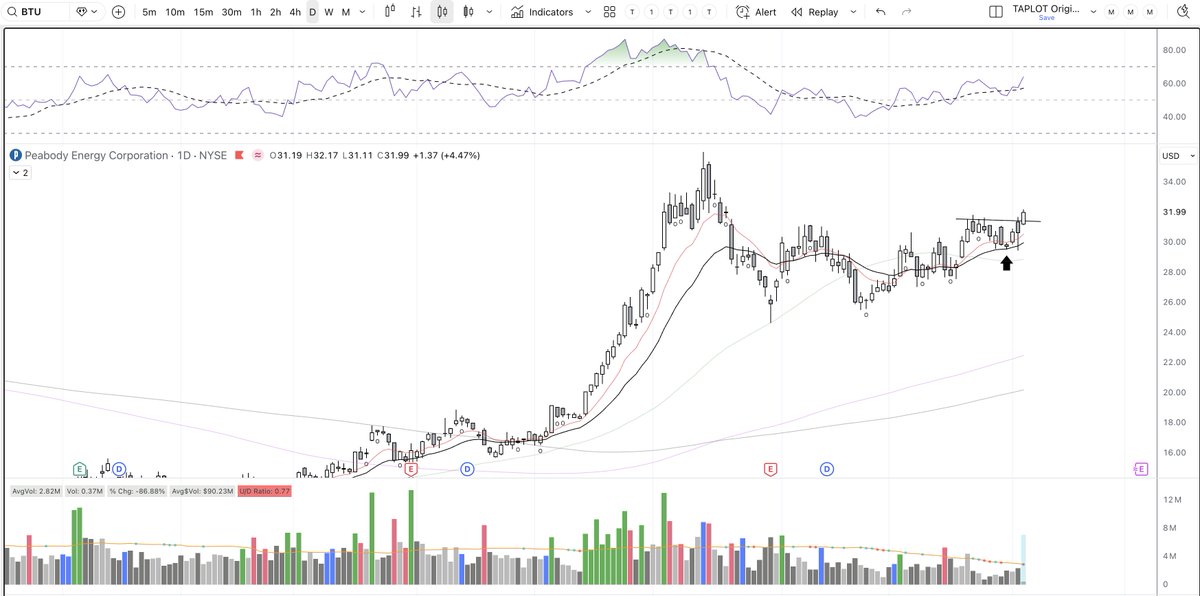This screenshot has height=596, width=1200.
Task: Start bar Replay mode
Action: coord(815,12)
